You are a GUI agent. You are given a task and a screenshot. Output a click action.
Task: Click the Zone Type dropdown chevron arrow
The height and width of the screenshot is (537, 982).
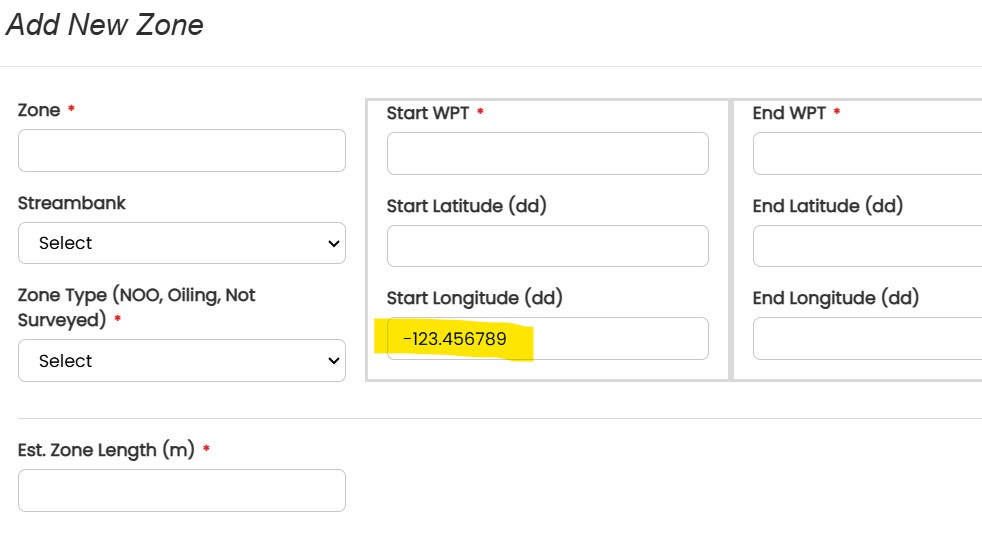click(334, 361)
